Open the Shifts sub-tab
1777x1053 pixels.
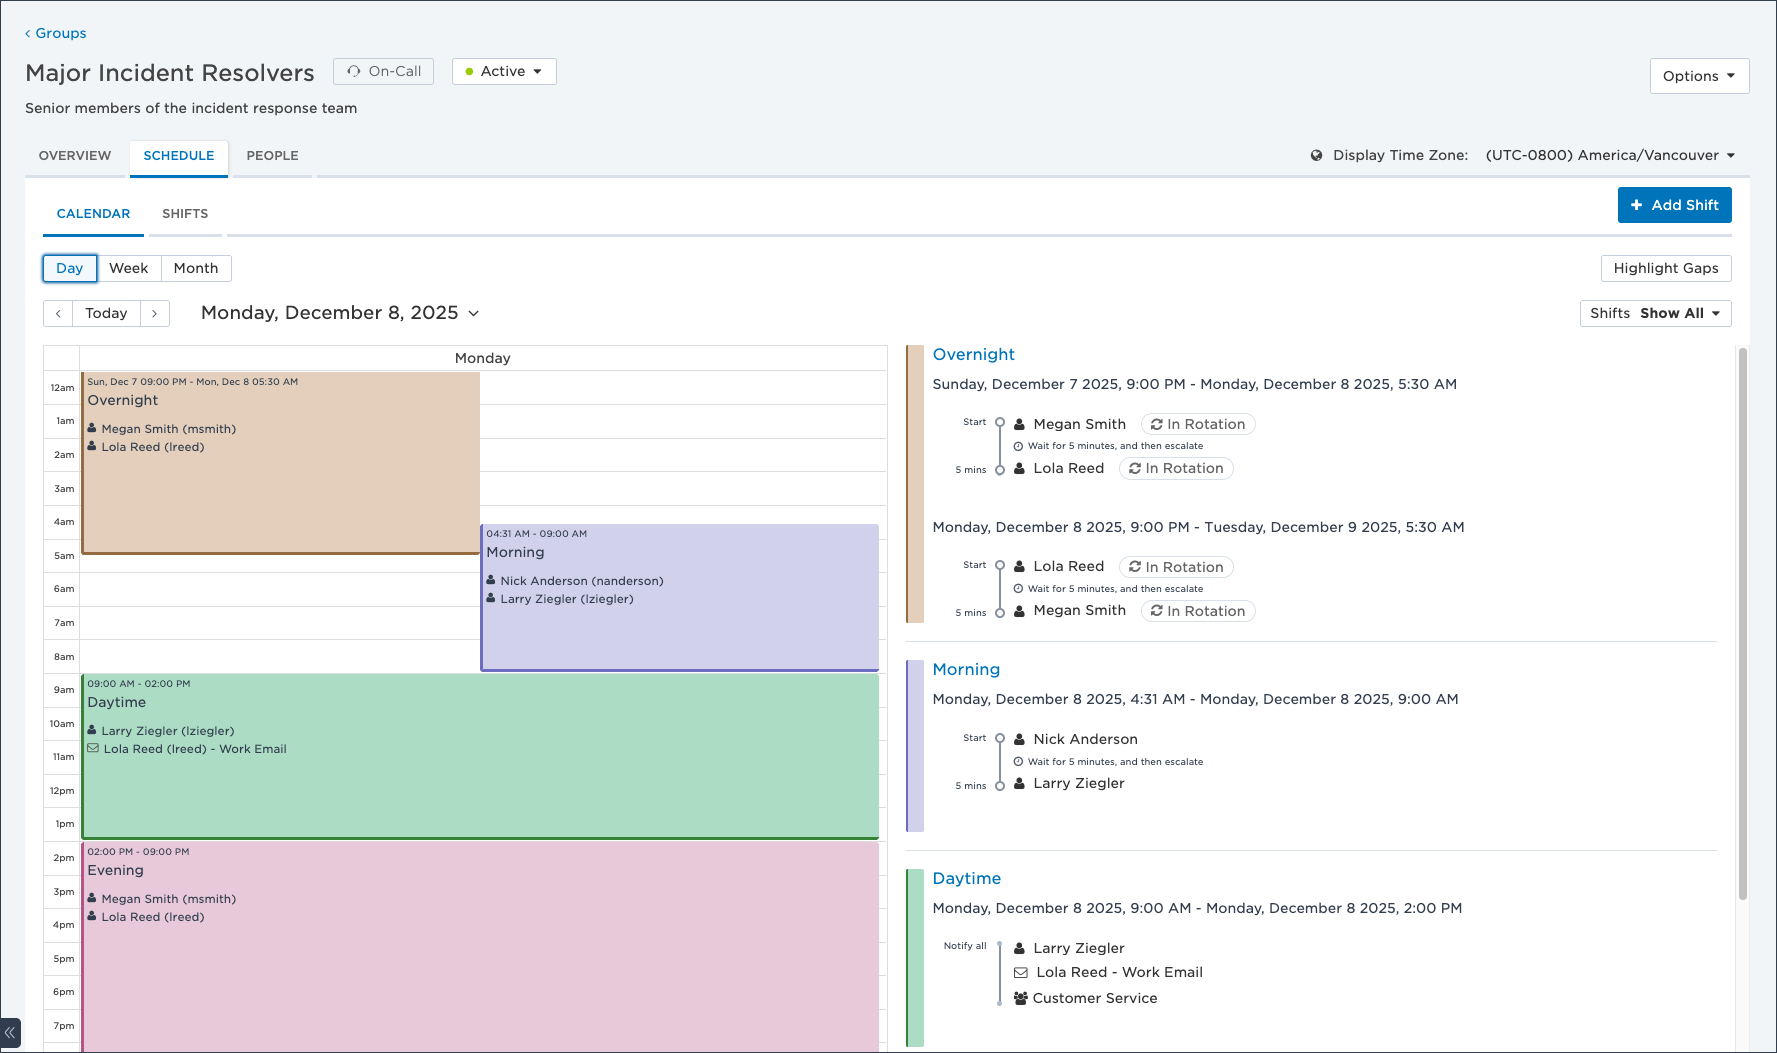click(185, 213)
